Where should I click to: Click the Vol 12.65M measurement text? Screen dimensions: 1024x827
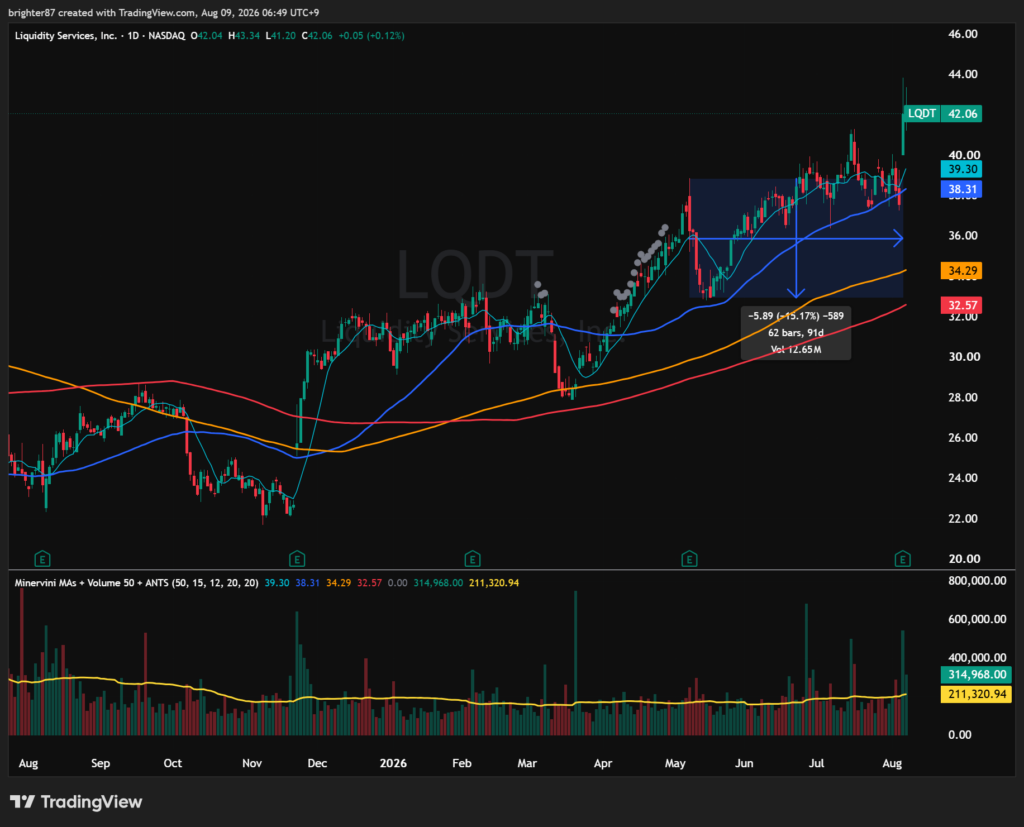[x=796, y=349]
